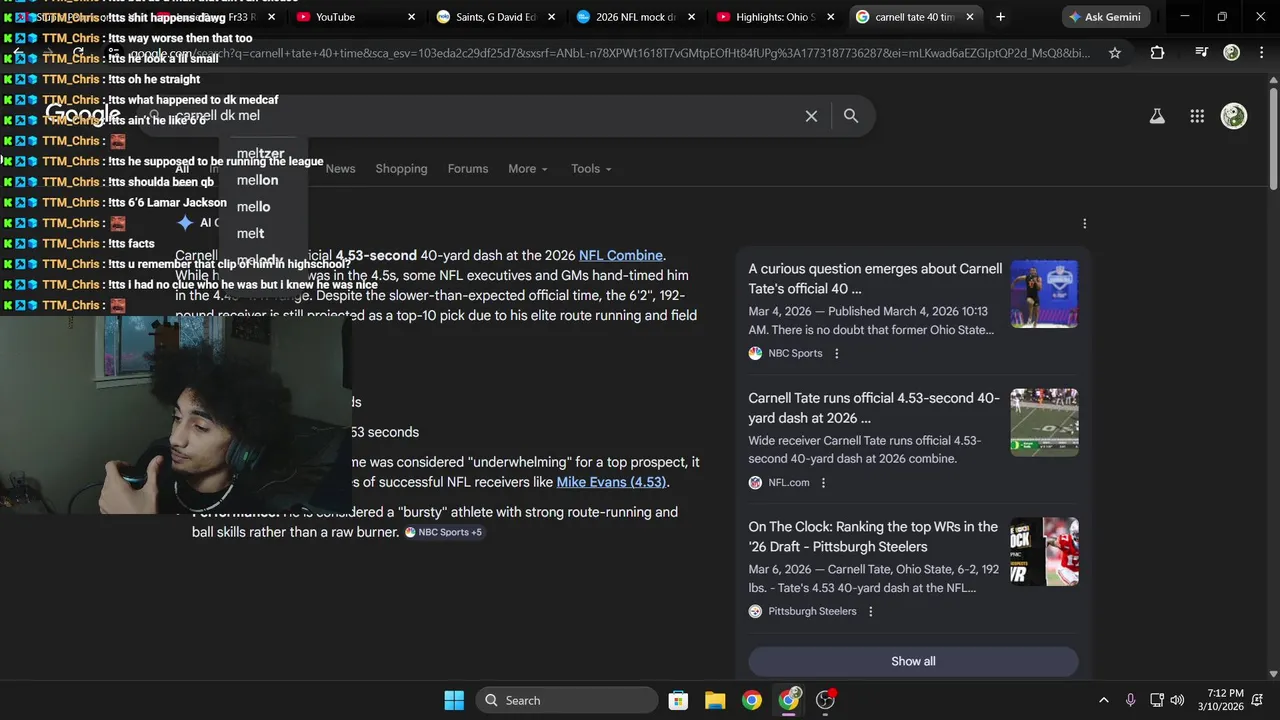Screen dimensions: 1280x720
Task: Click the magnifying glass search button
Action: click(851, 116)
